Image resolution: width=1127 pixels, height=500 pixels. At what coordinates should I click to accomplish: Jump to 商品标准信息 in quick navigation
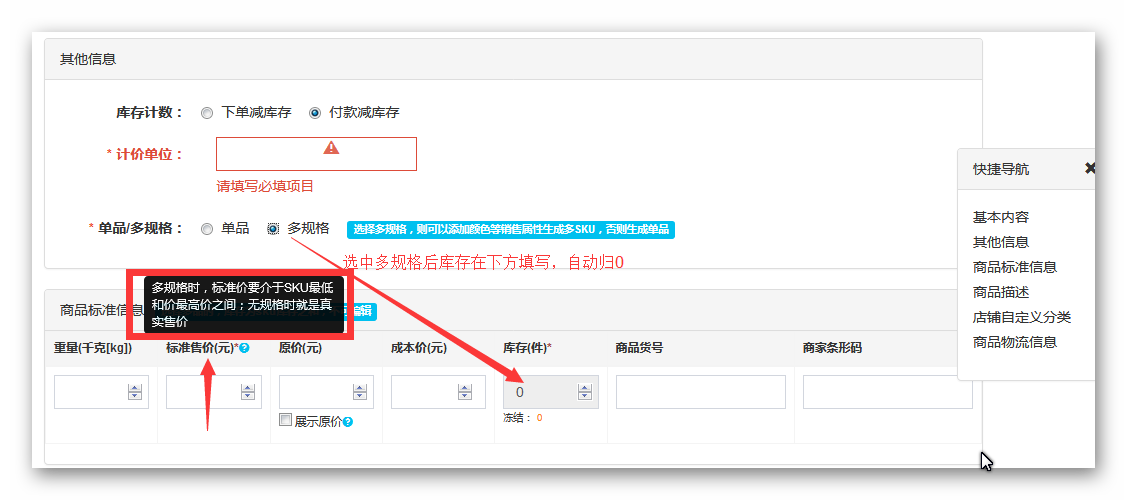(x=1015, y=267)
